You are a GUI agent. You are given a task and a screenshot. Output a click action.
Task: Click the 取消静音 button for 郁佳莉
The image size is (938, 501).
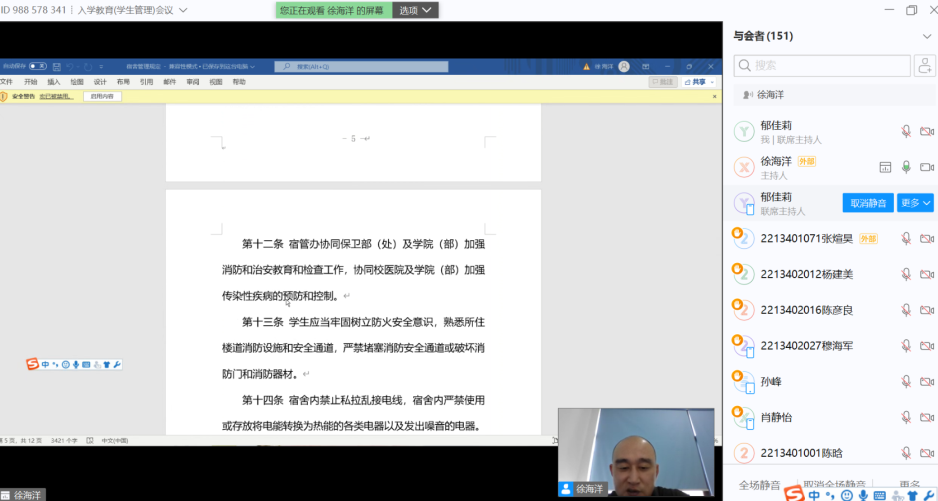(x=868, y=203)
